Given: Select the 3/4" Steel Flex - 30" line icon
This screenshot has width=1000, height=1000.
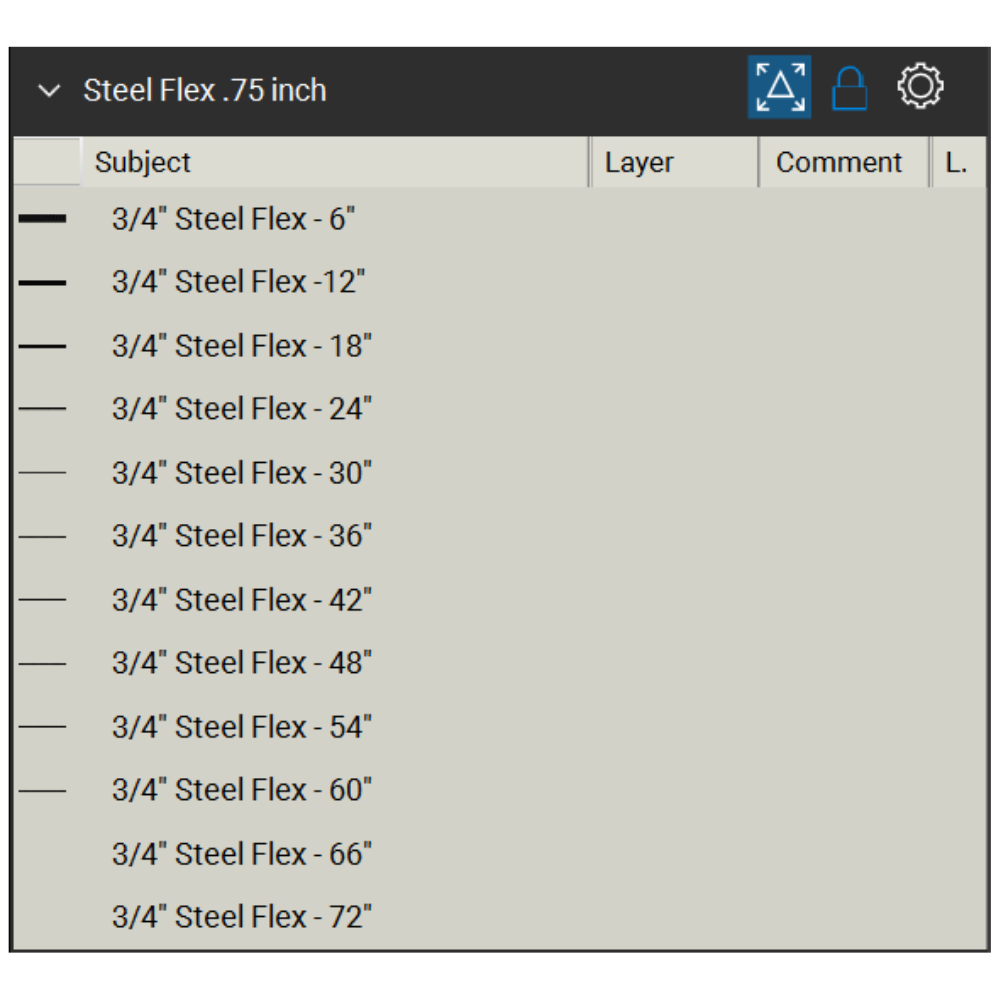Looking at the screenshot, I should pyautogui.click(x=42, y=473).
